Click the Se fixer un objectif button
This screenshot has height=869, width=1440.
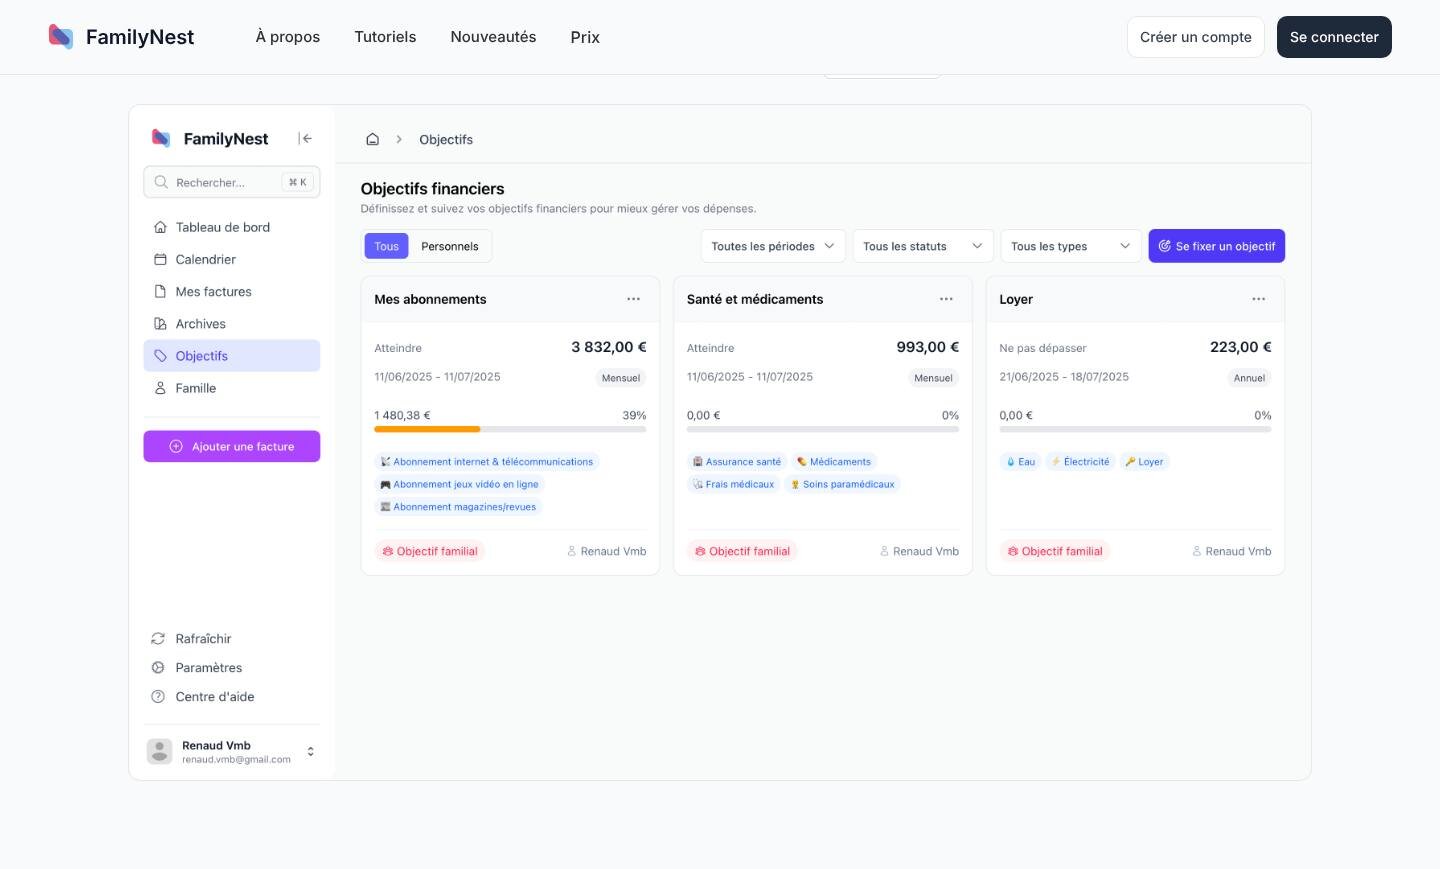pos(1216,246)
